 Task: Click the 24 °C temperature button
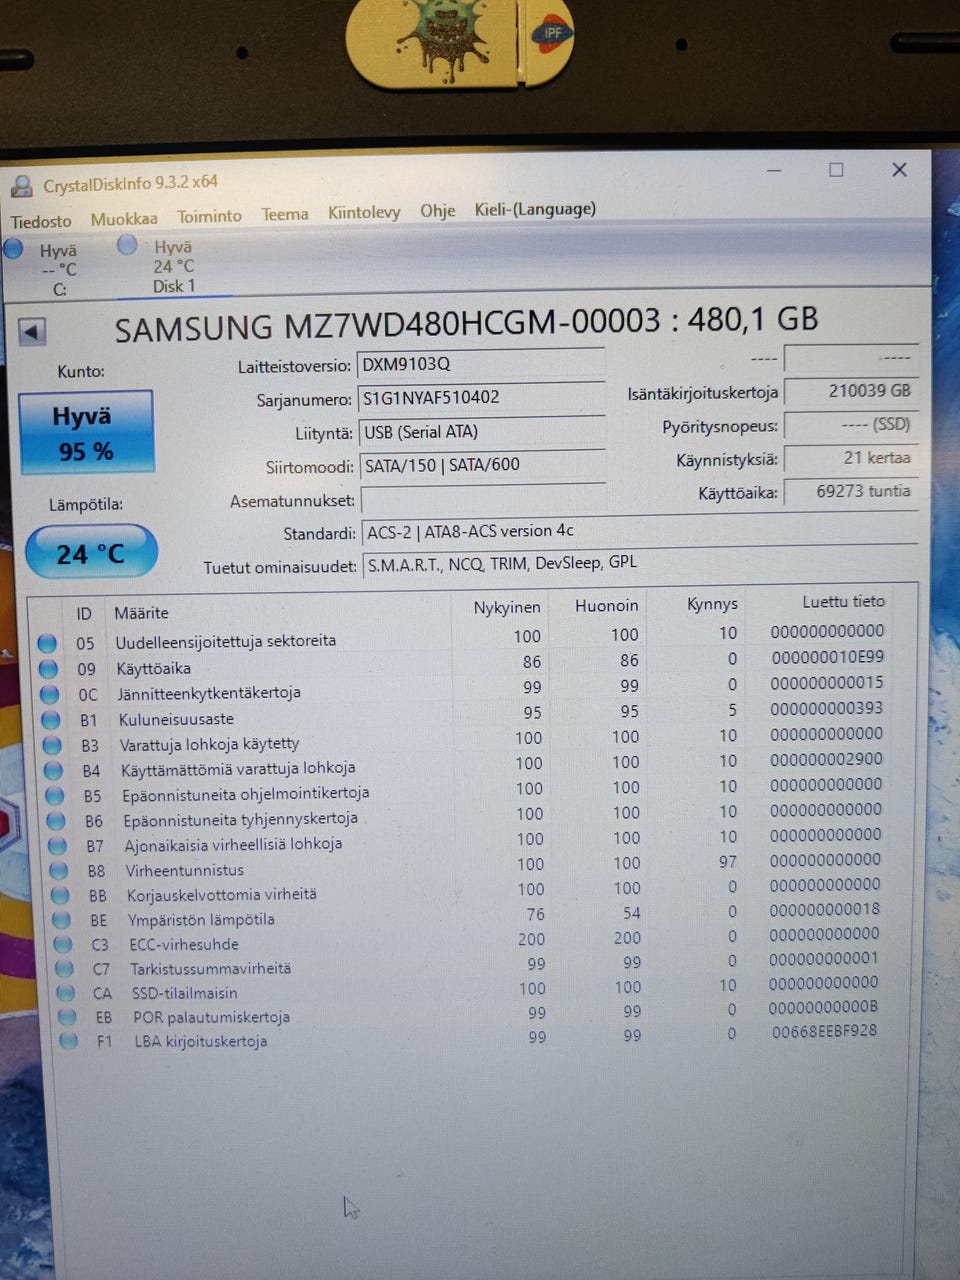(91, 553)
